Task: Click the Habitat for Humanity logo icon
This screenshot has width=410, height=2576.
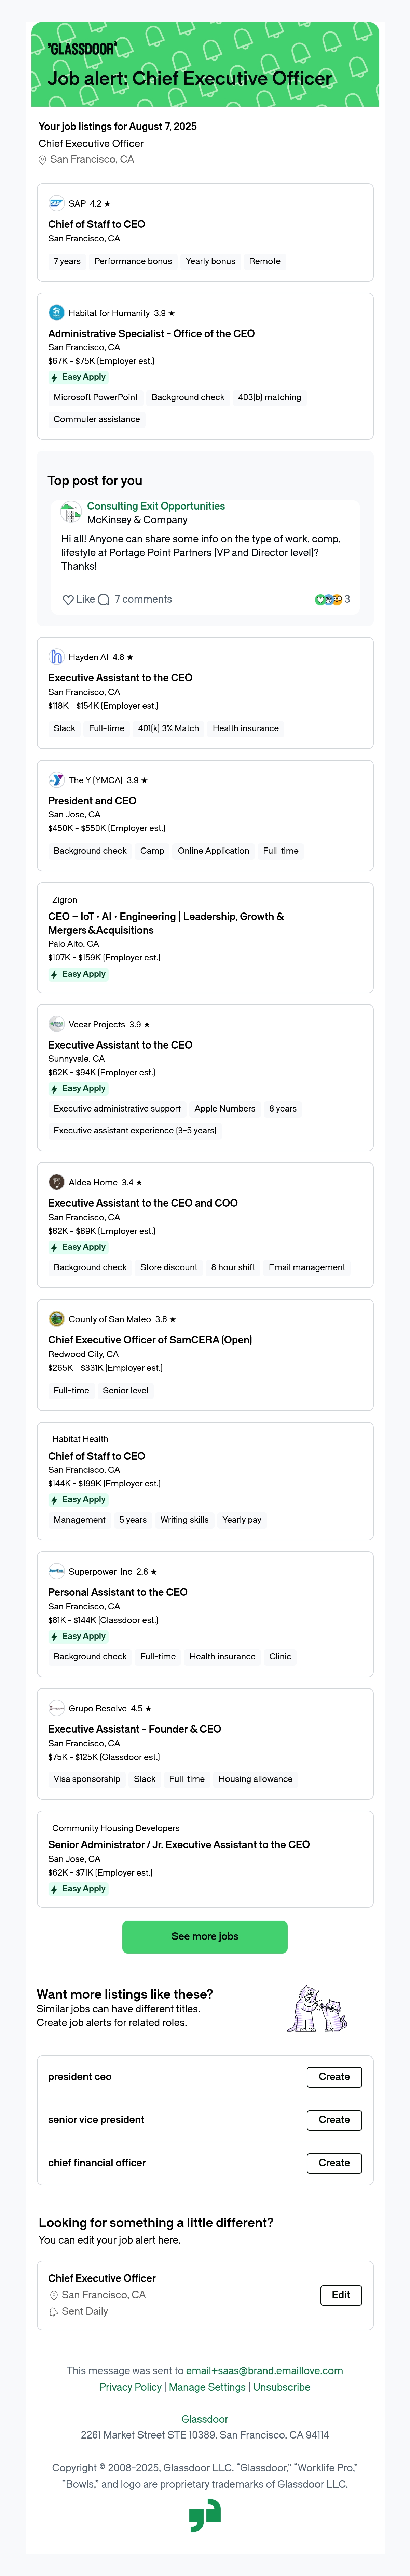Action: pyautogui.click(x=56, y=313)
